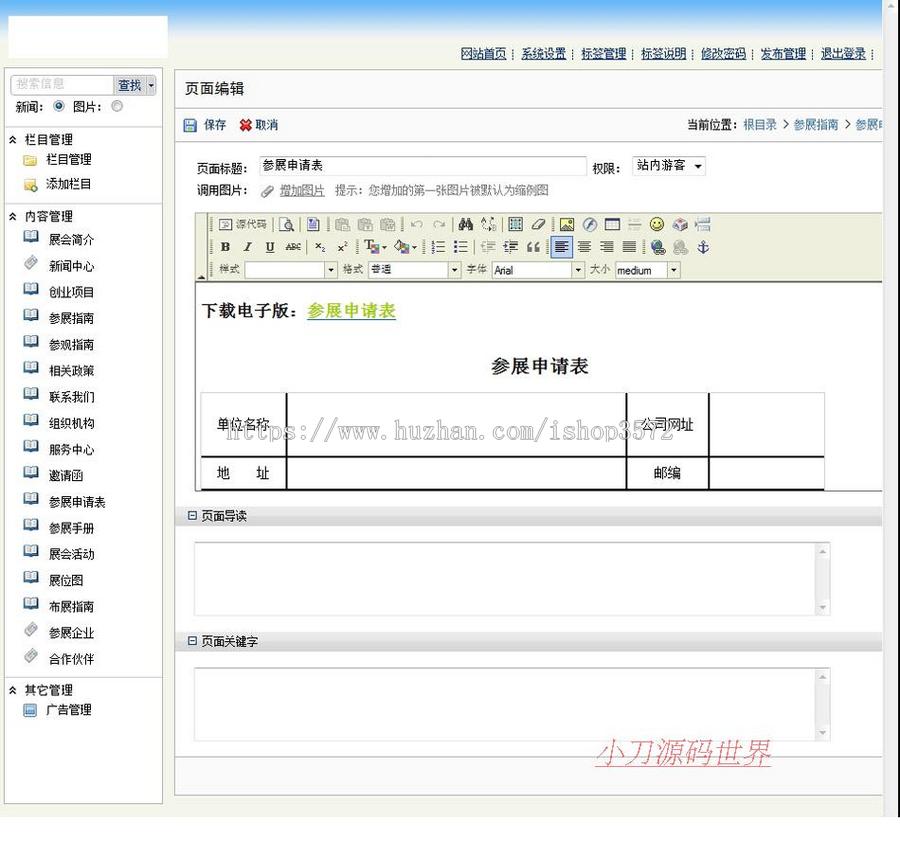Click the 查找 search button

coord(130,86)
